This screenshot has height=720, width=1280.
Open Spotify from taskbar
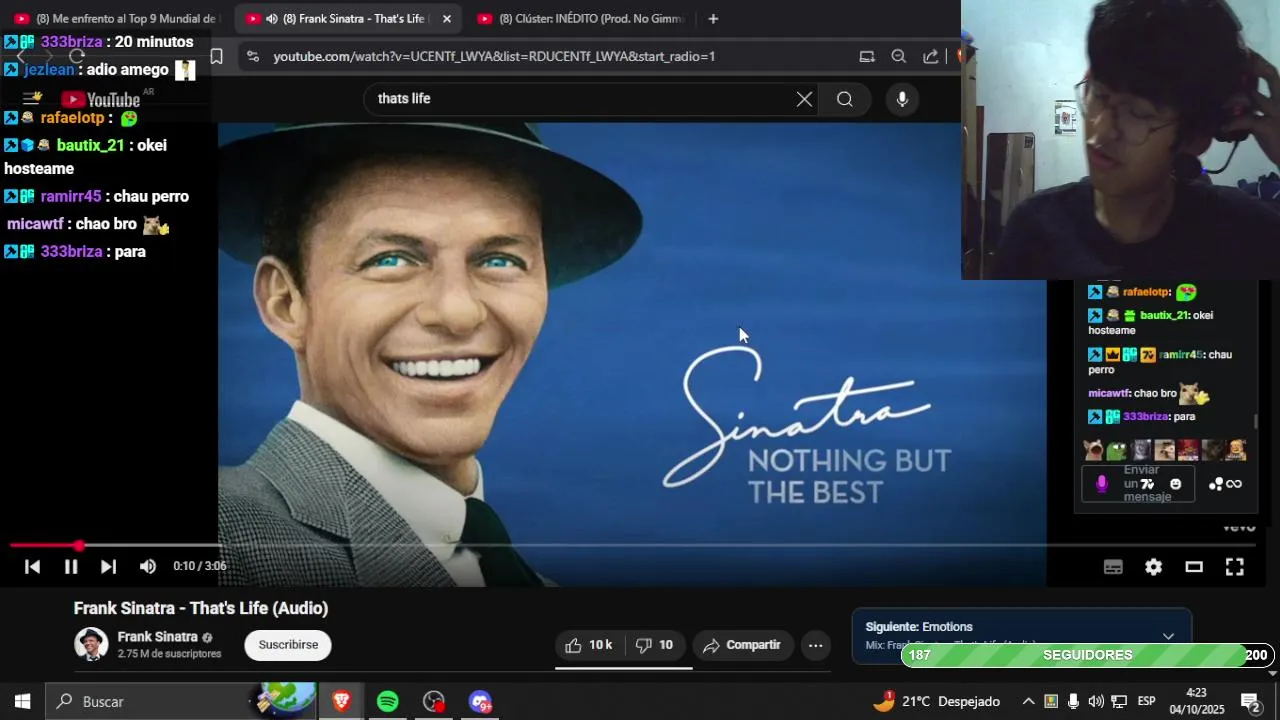point(388,702)
